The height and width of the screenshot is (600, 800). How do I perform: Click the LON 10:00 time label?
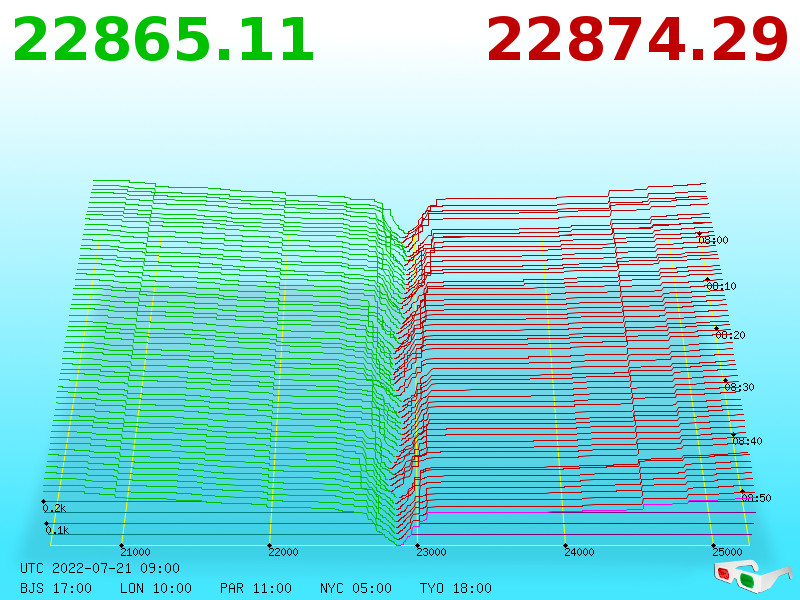point(156,588)
